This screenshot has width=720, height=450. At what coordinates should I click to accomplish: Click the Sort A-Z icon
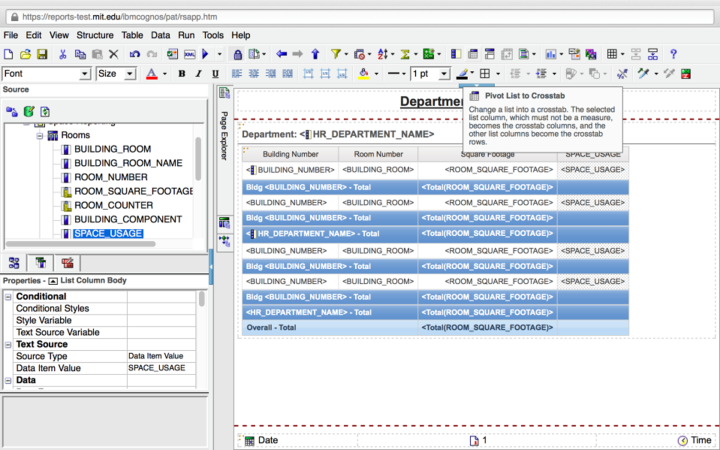pos(382,54)
